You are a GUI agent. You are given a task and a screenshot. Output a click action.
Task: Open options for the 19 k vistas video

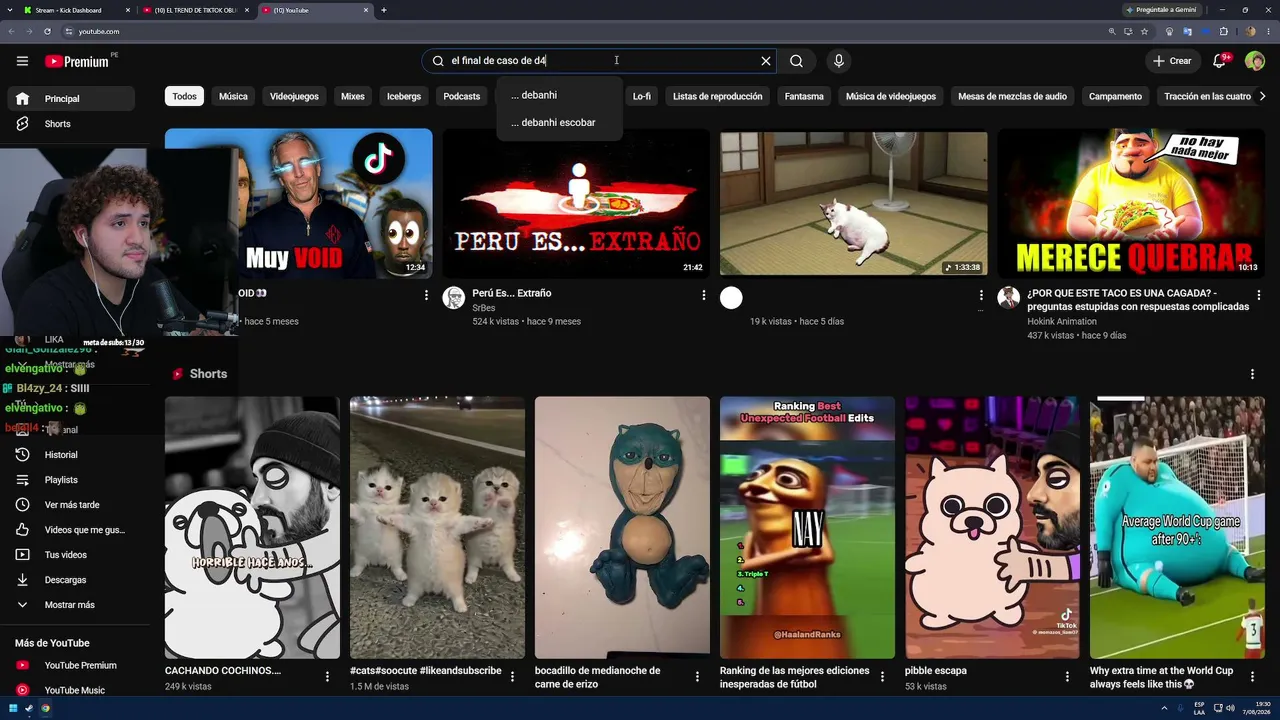981,295
